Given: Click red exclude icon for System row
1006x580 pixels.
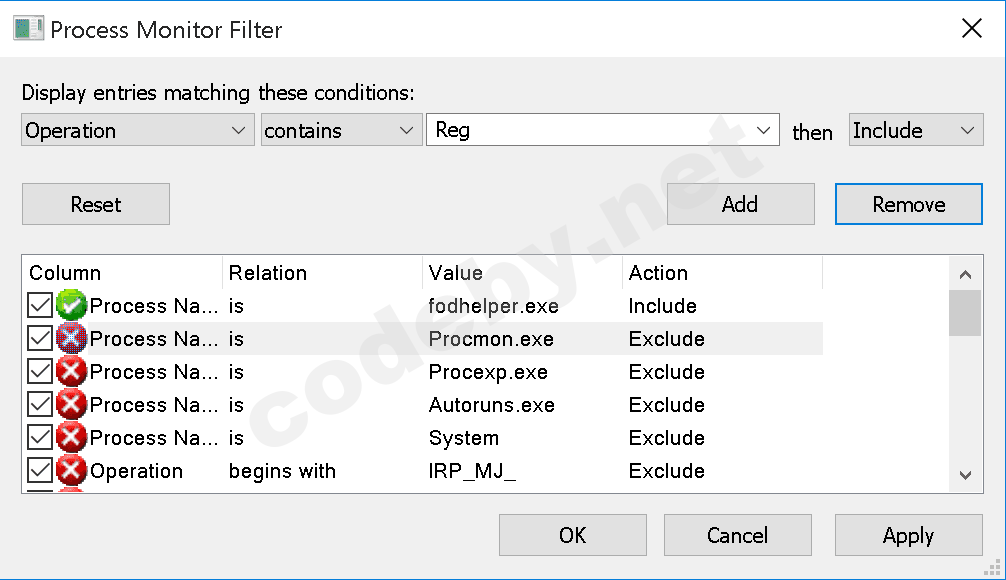Looking at the screenshot, I should [71, 438].
